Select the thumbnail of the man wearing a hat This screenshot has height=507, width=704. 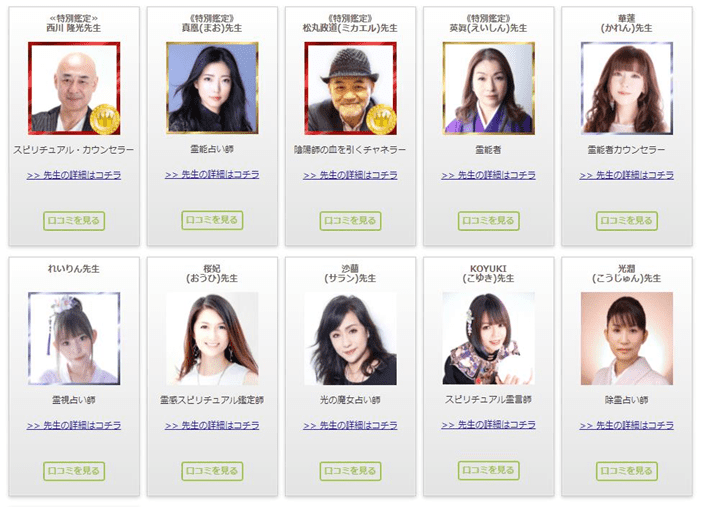point(350,88)
